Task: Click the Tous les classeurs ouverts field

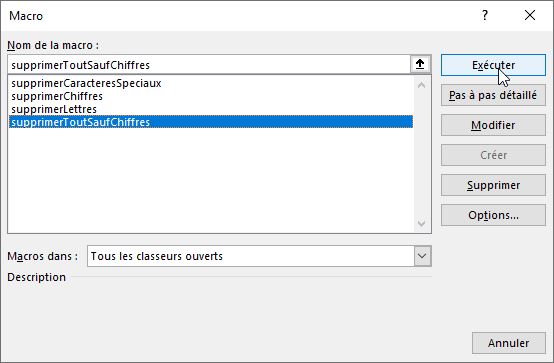Action: click(251, 256)
